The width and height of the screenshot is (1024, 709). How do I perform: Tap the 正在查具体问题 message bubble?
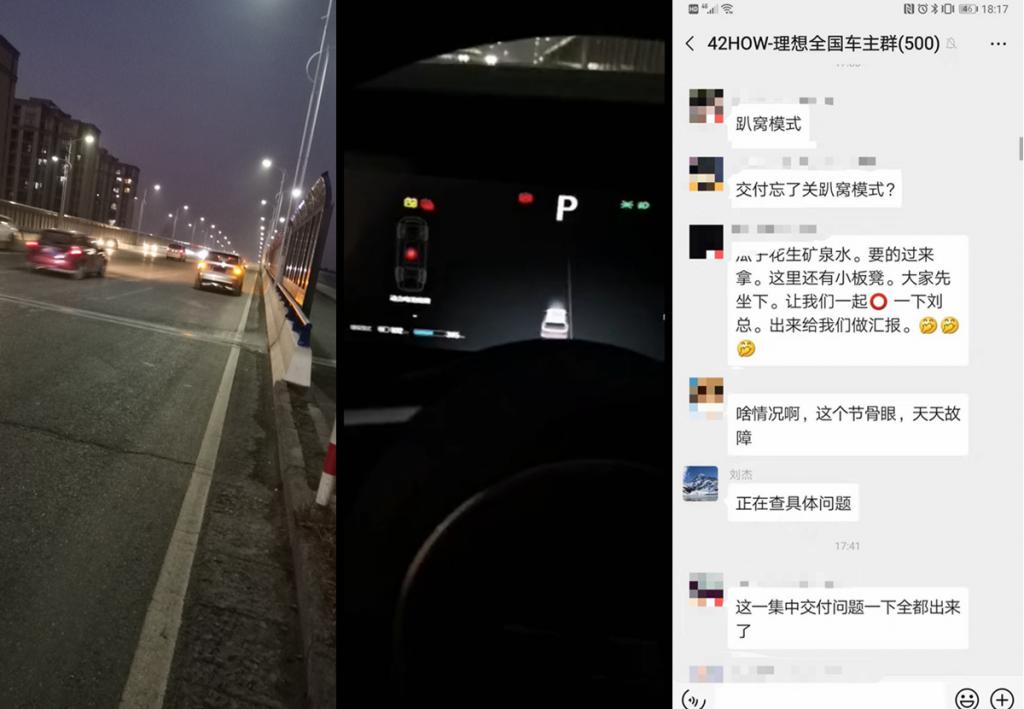click(x=793, y=503)
